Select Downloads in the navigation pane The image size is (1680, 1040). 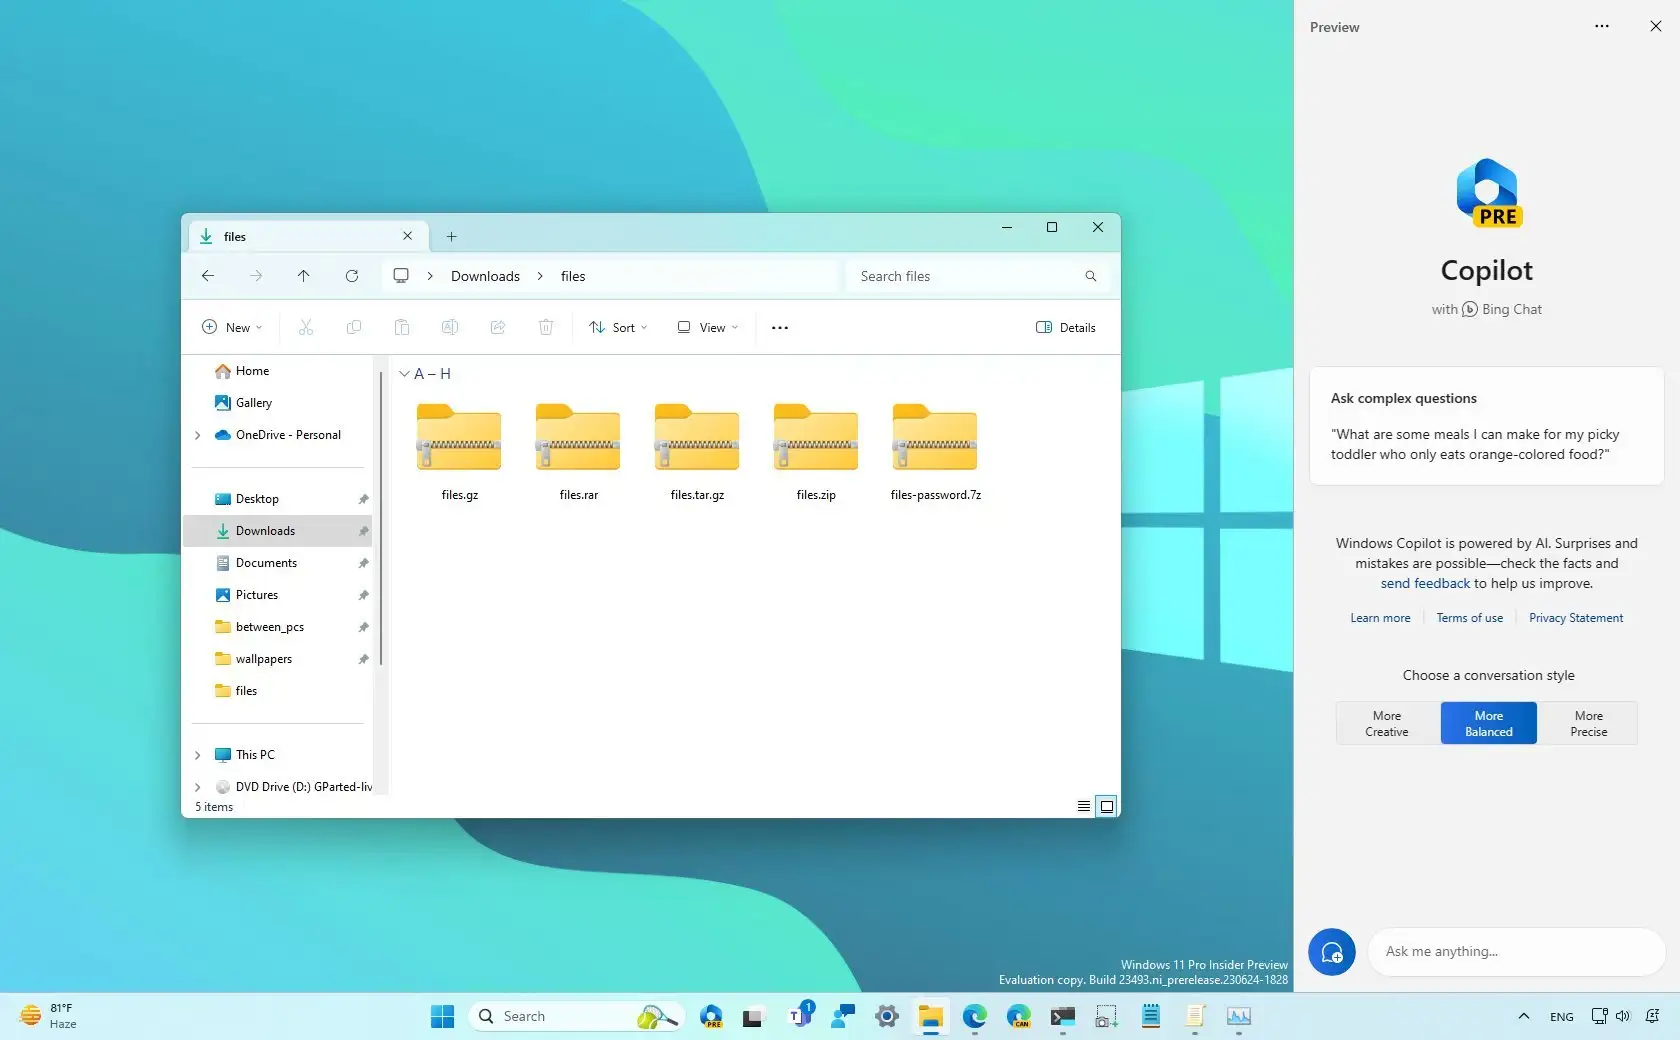[265, 531]
